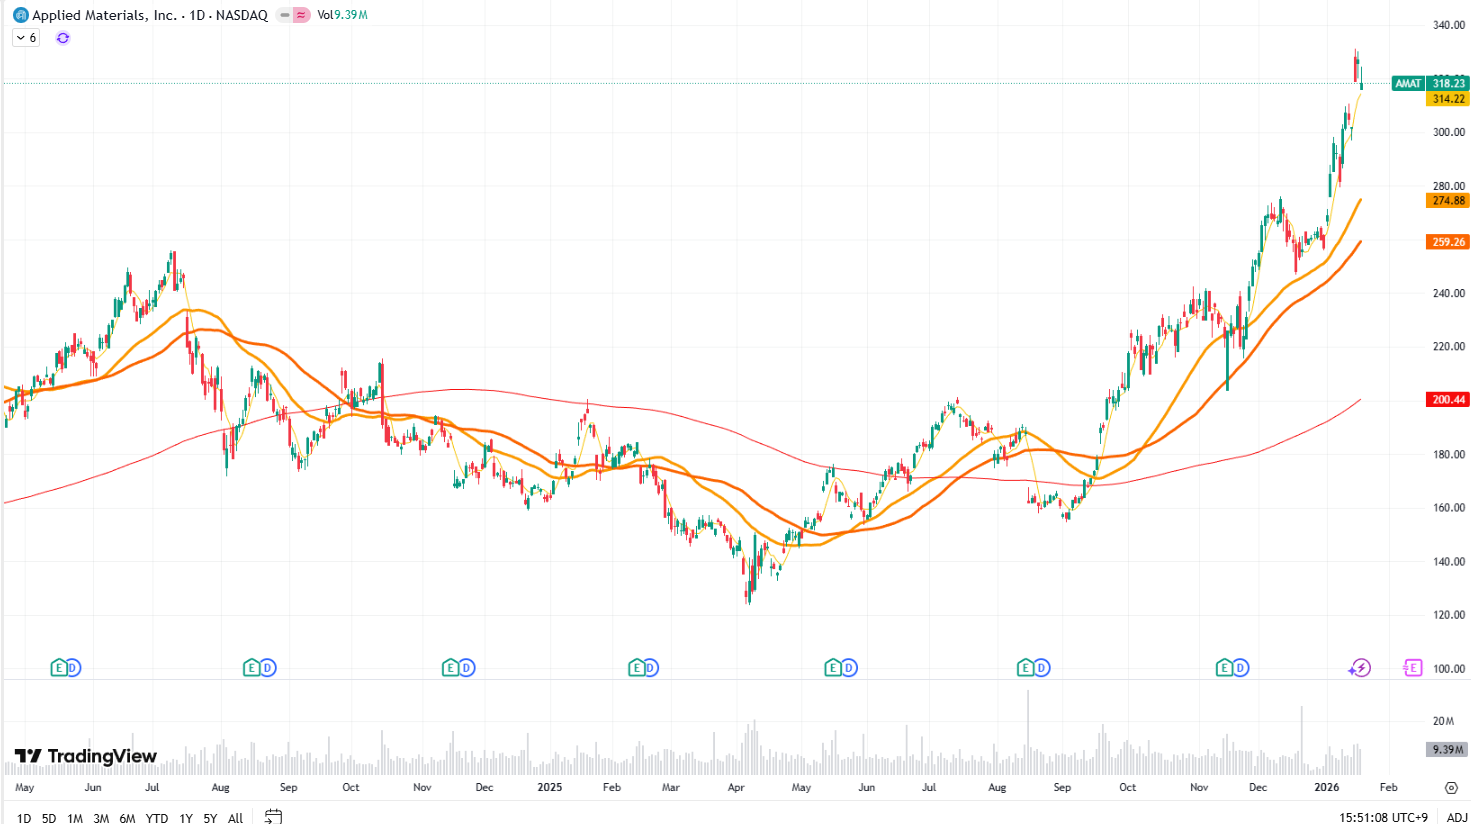Collapse the indicator legend showing 6
The image size is (1471, 824).
[x=26, y=38]
